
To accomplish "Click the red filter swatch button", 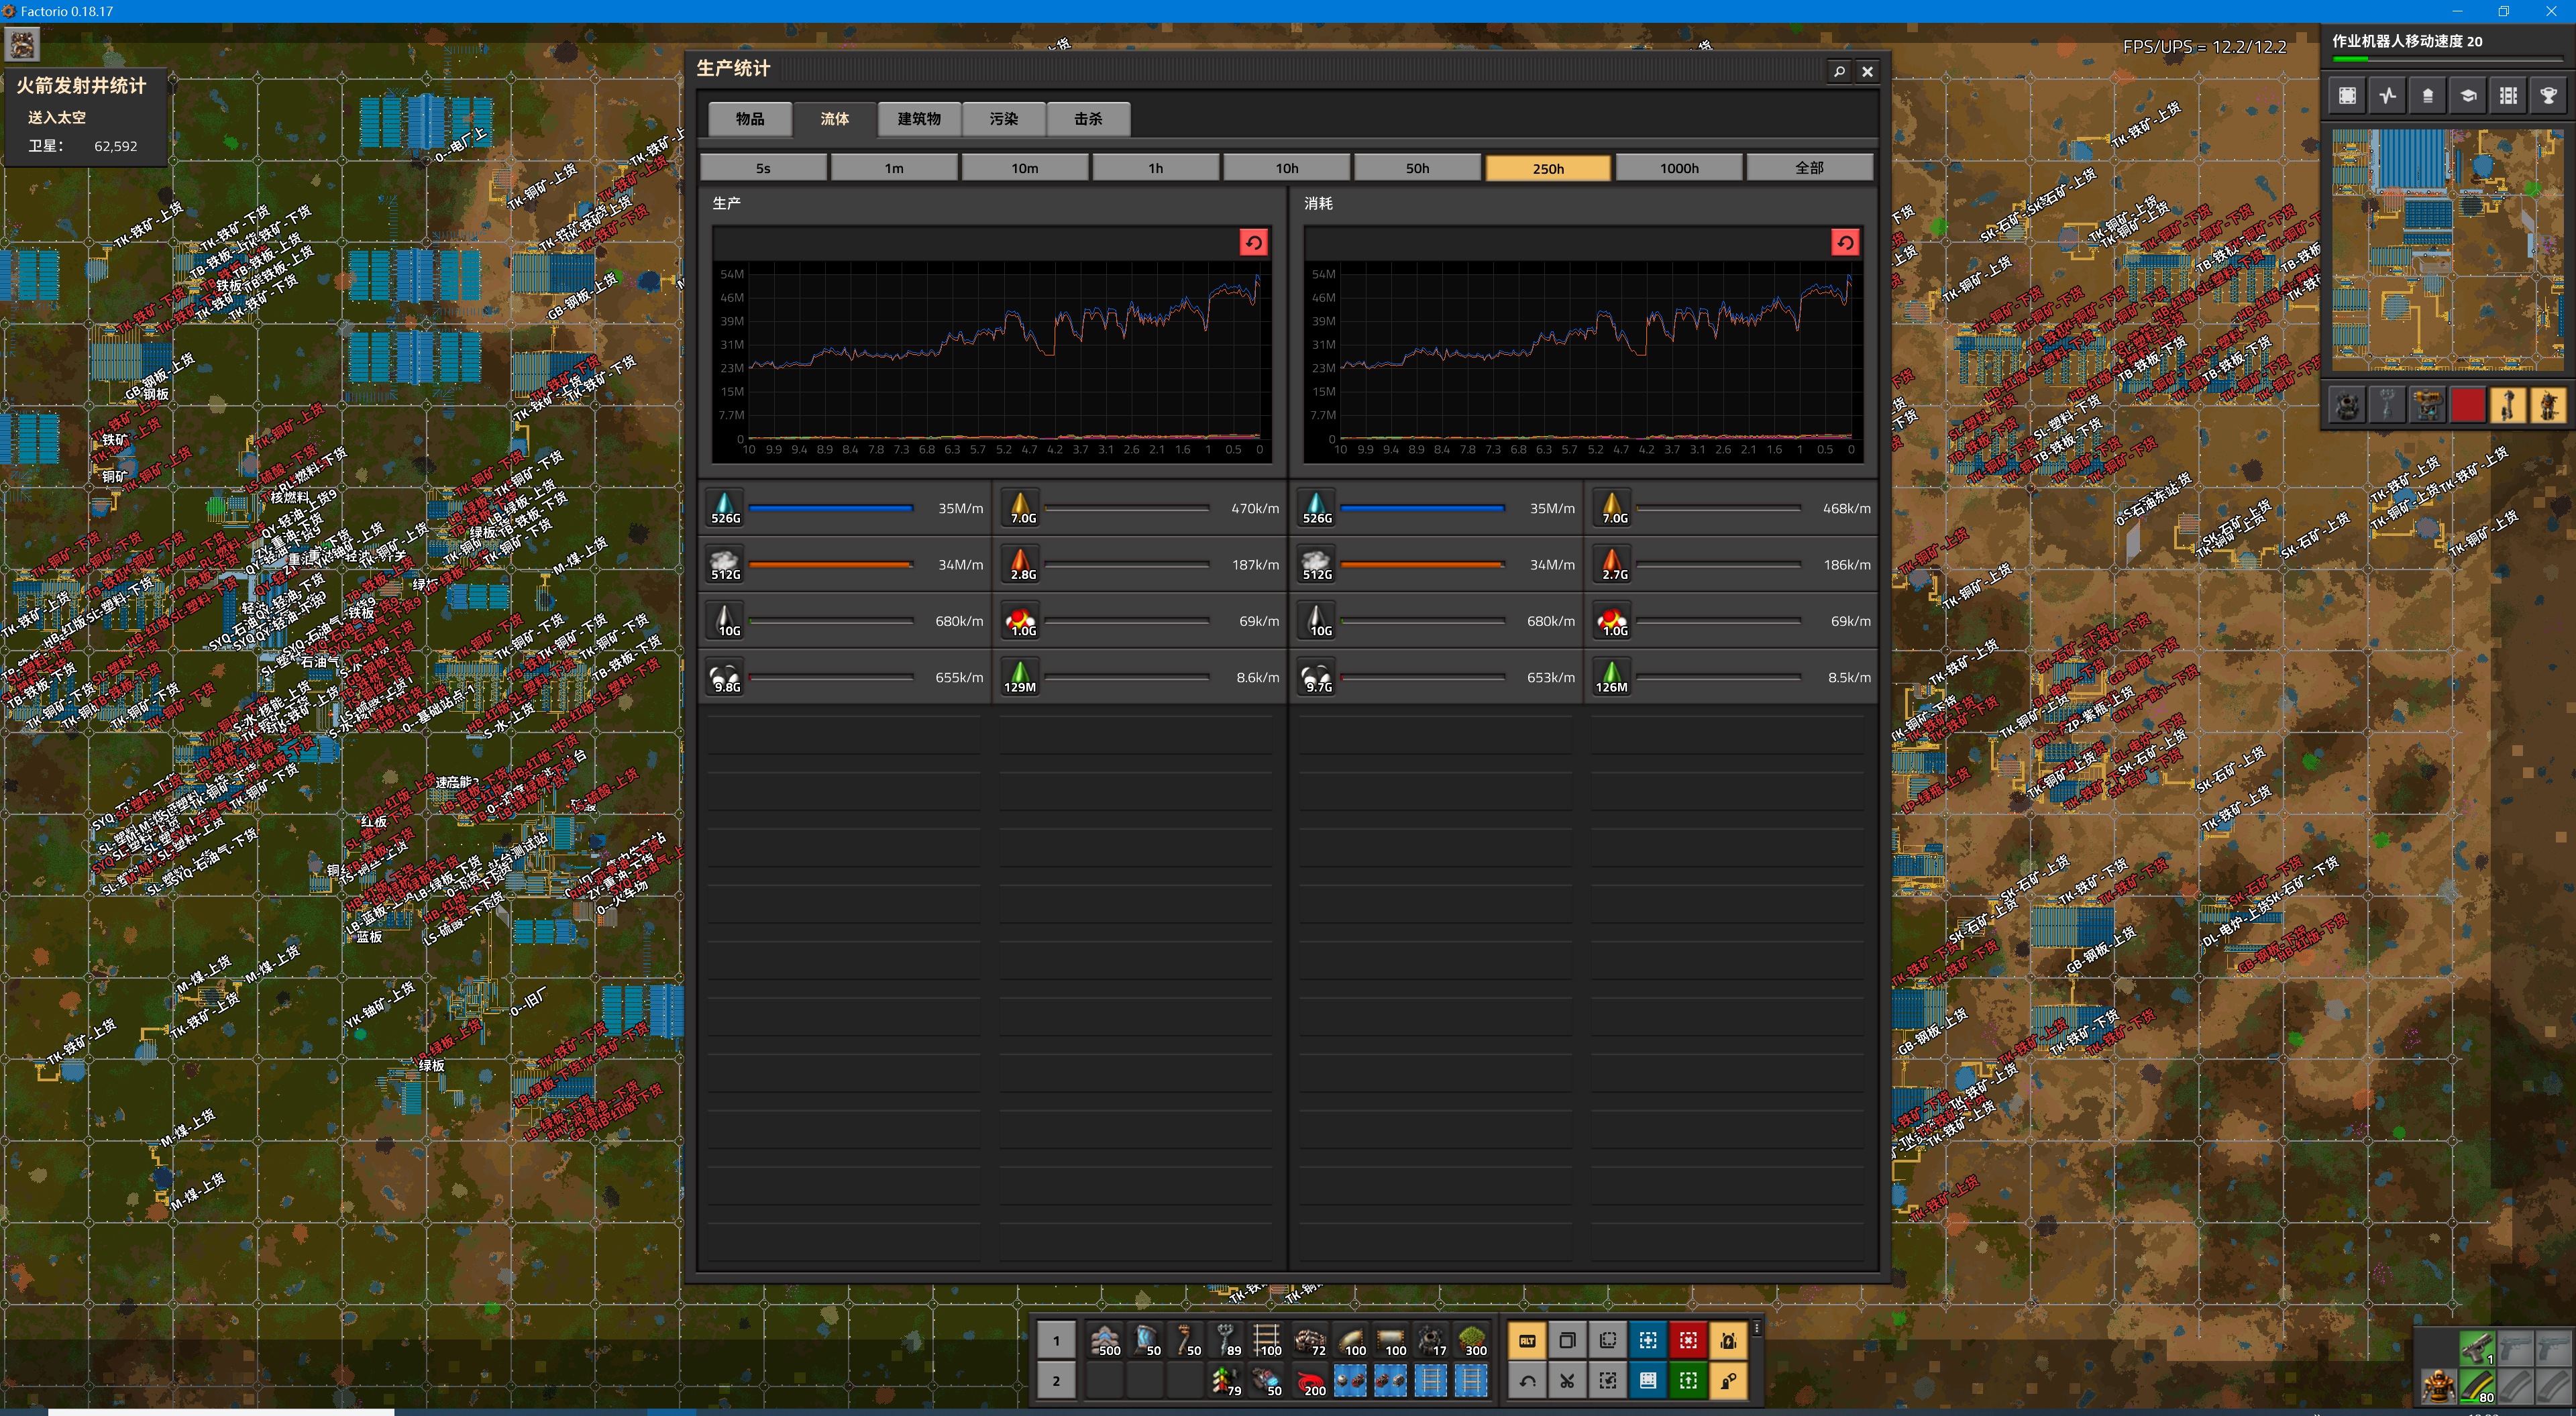I will point(2467,405).
